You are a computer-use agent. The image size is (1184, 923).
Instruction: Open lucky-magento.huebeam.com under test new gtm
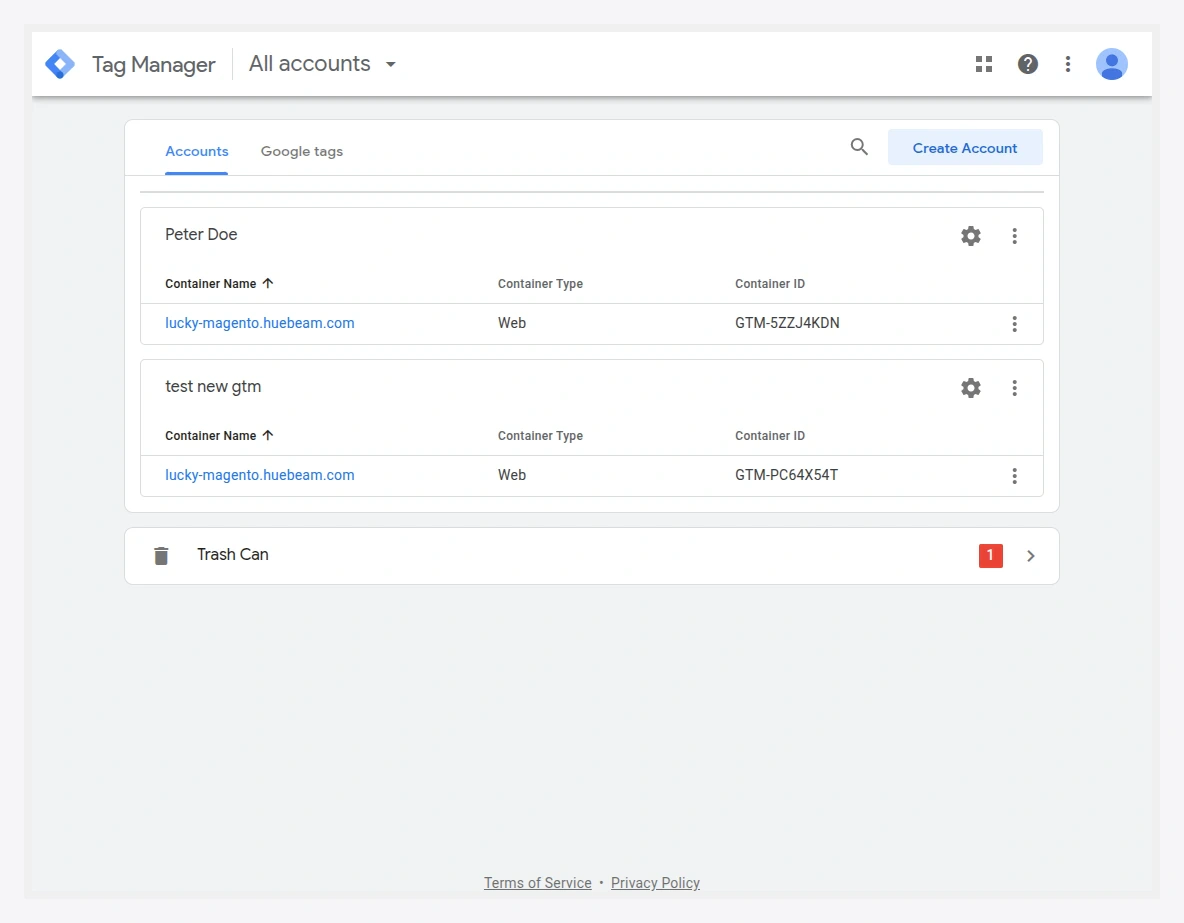pos(260,474)
